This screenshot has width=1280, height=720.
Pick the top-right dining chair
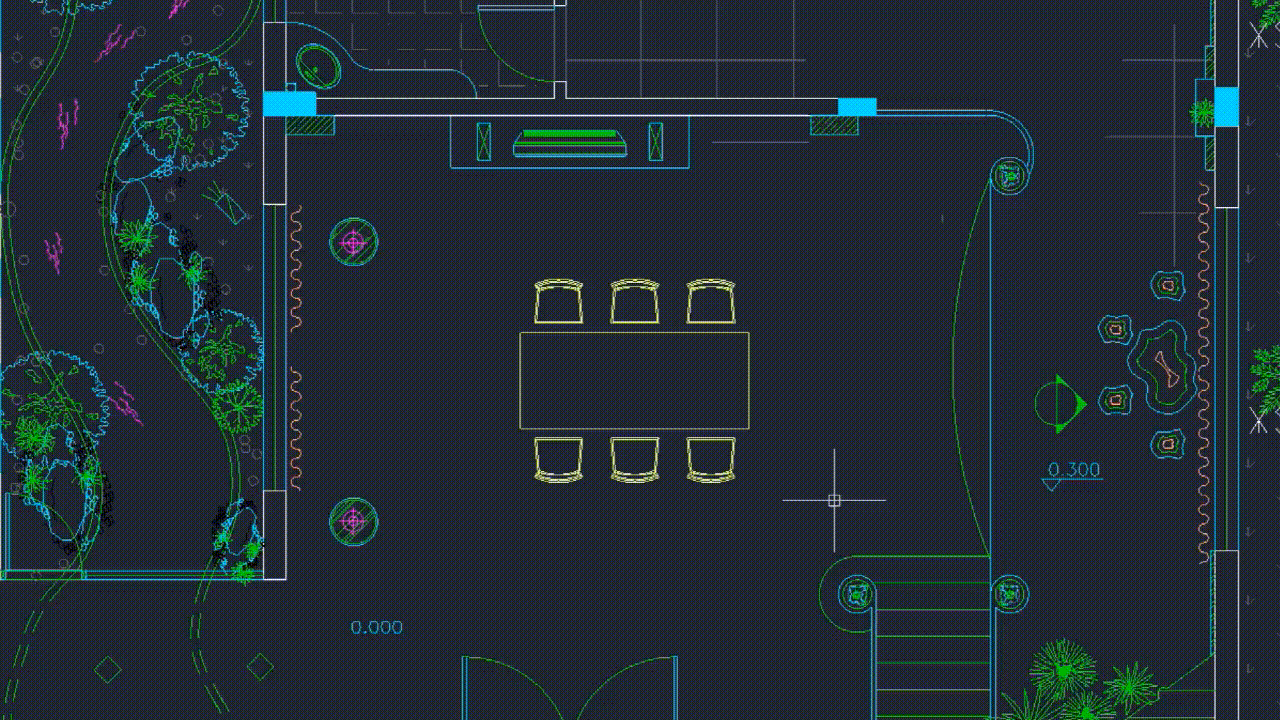(711, 301)
